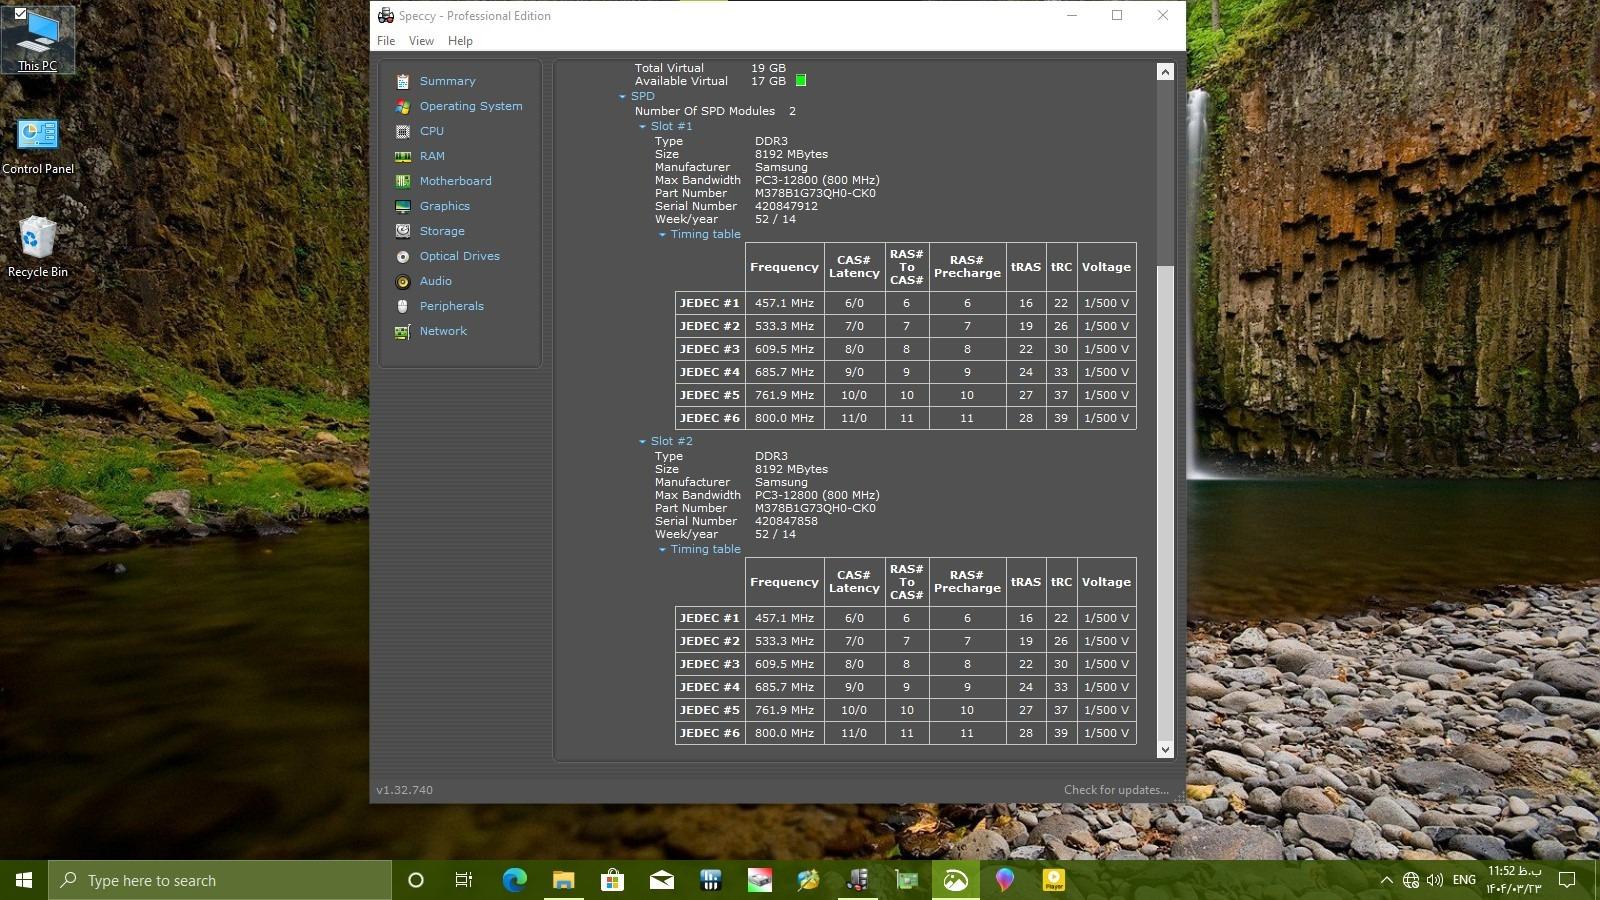Go to the Network section
The image size is (1600, 900).
pyautogui.click(x=442, y=331)
